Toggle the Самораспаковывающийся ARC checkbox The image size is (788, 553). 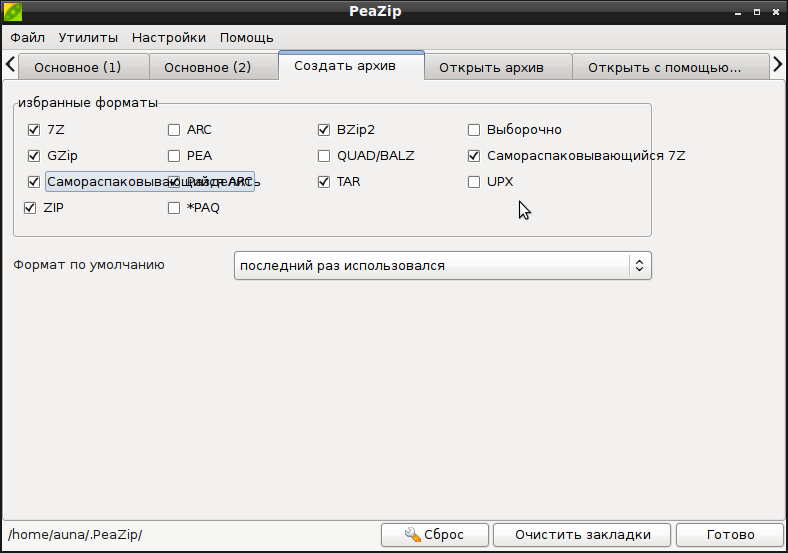[x=34, y=182]
